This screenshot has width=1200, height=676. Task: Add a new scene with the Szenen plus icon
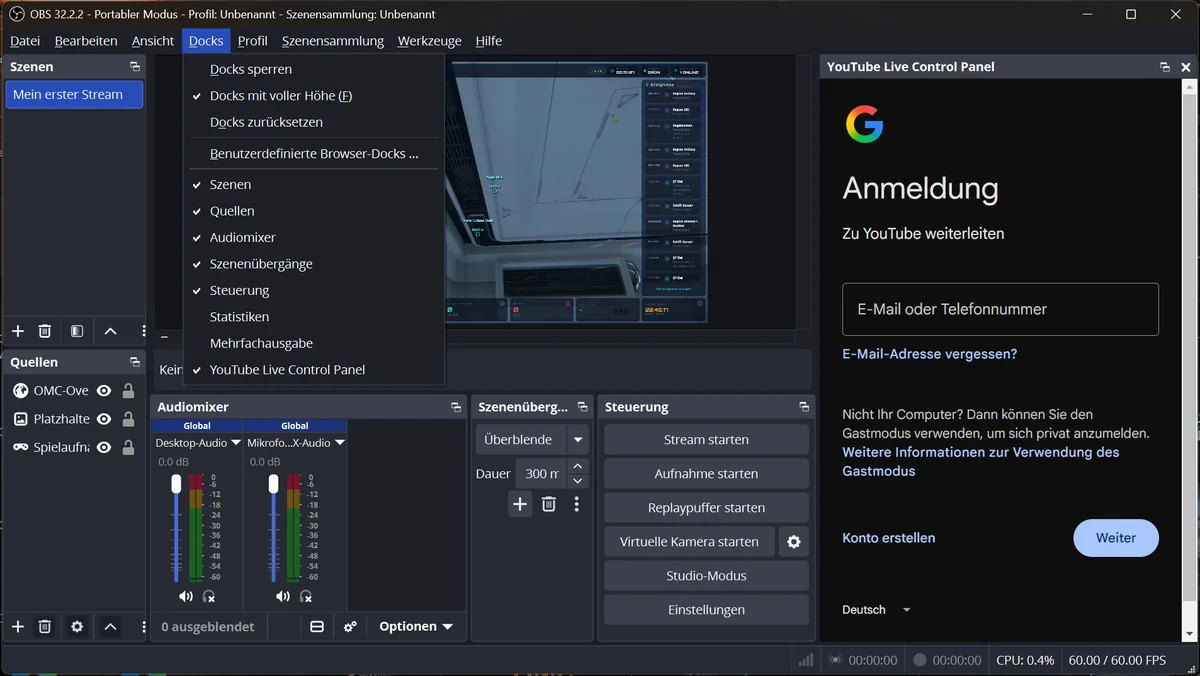click(x=18, y=331)
